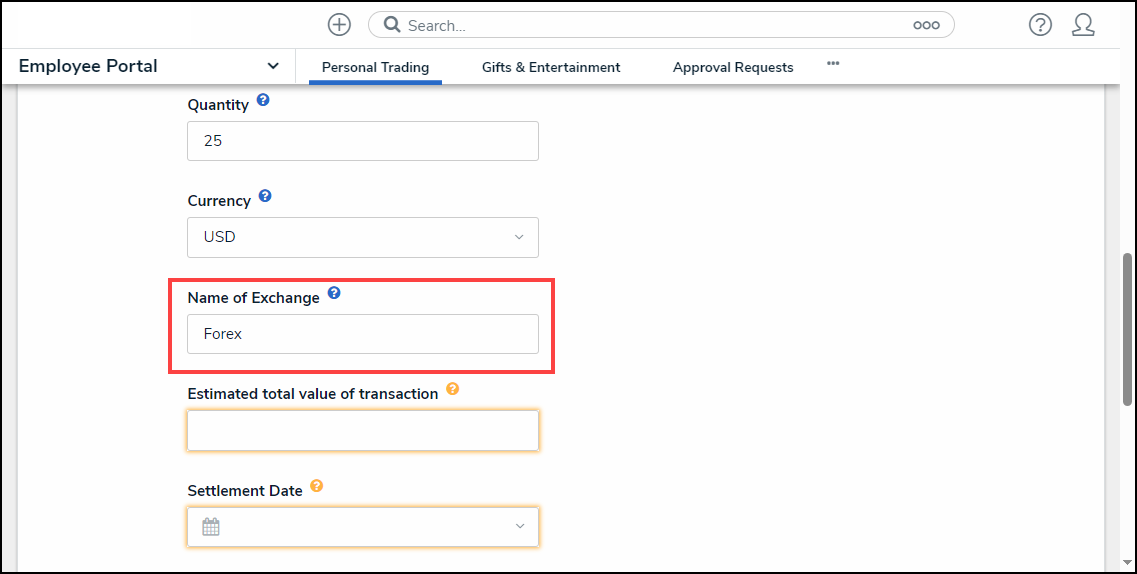
Task: Click the search magnifier icon
Action: [x=392, y=25]
